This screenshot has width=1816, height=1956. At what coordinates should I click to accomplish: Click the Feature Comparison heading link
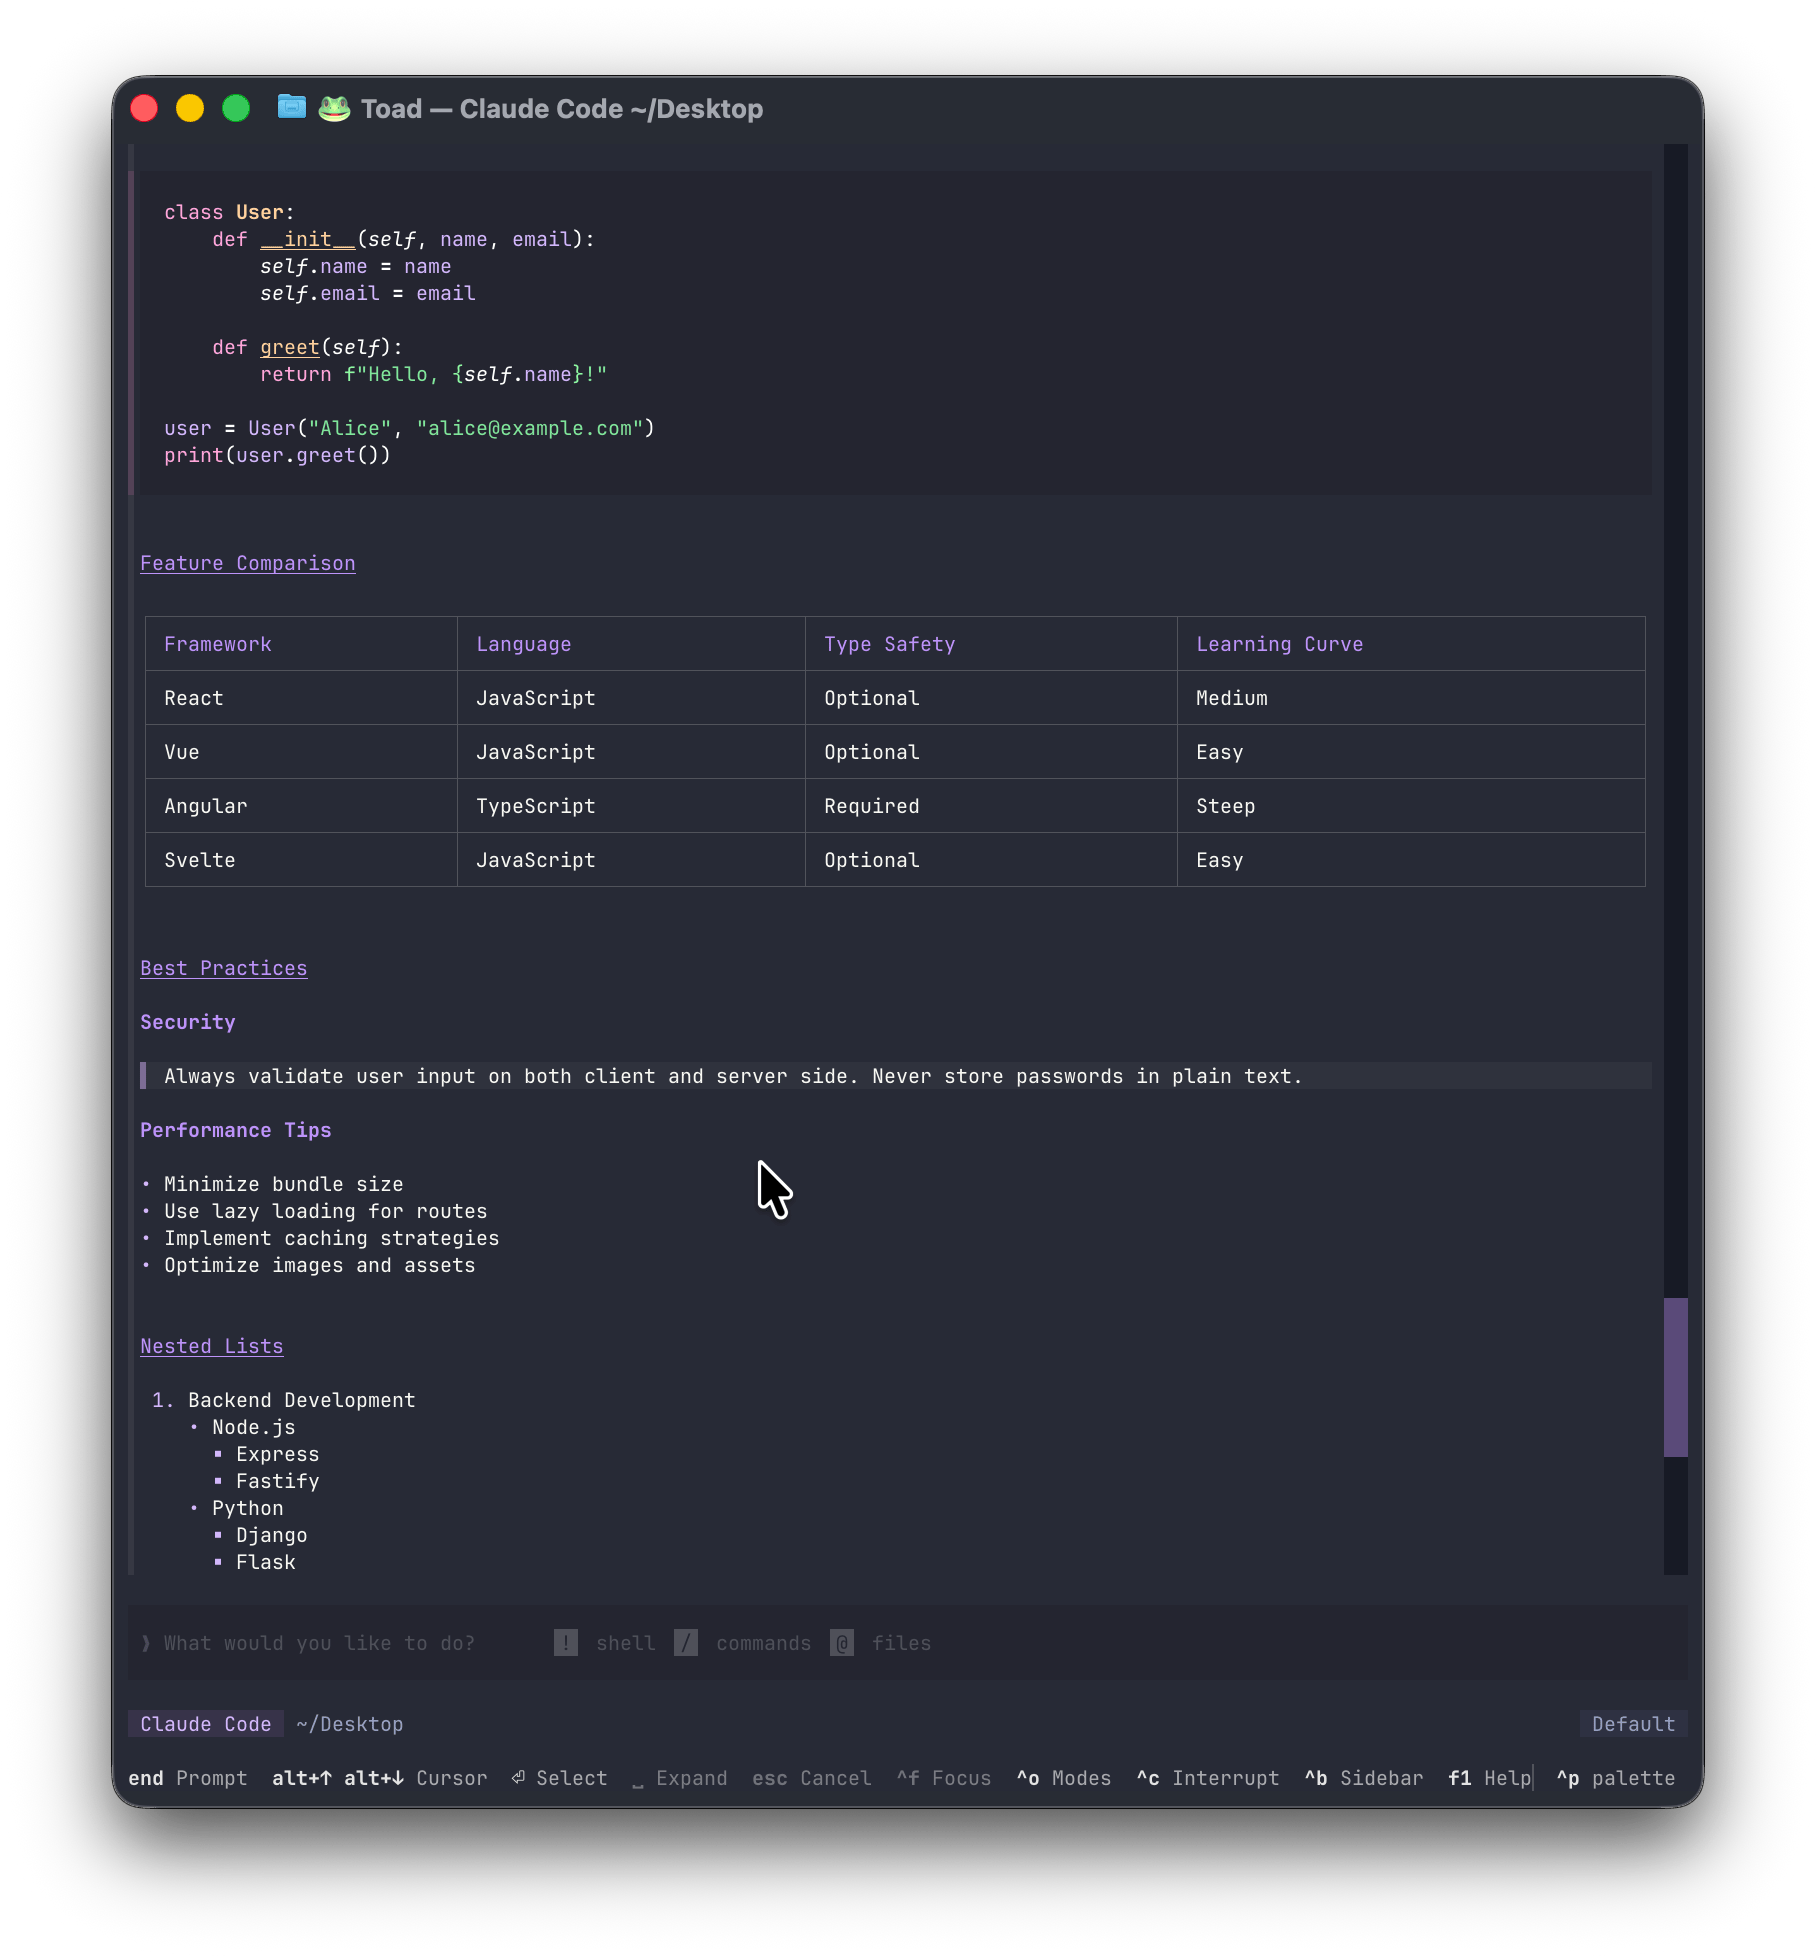tap(247, 563)
